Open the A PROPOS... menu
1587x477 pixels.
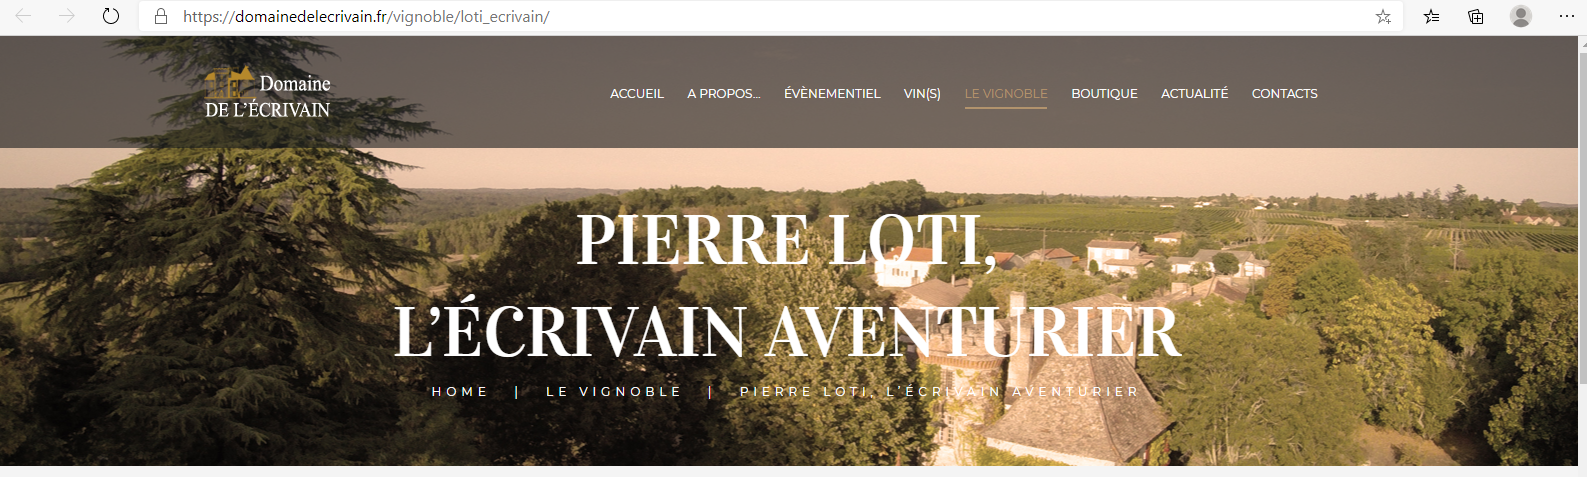tap(724, 93)
